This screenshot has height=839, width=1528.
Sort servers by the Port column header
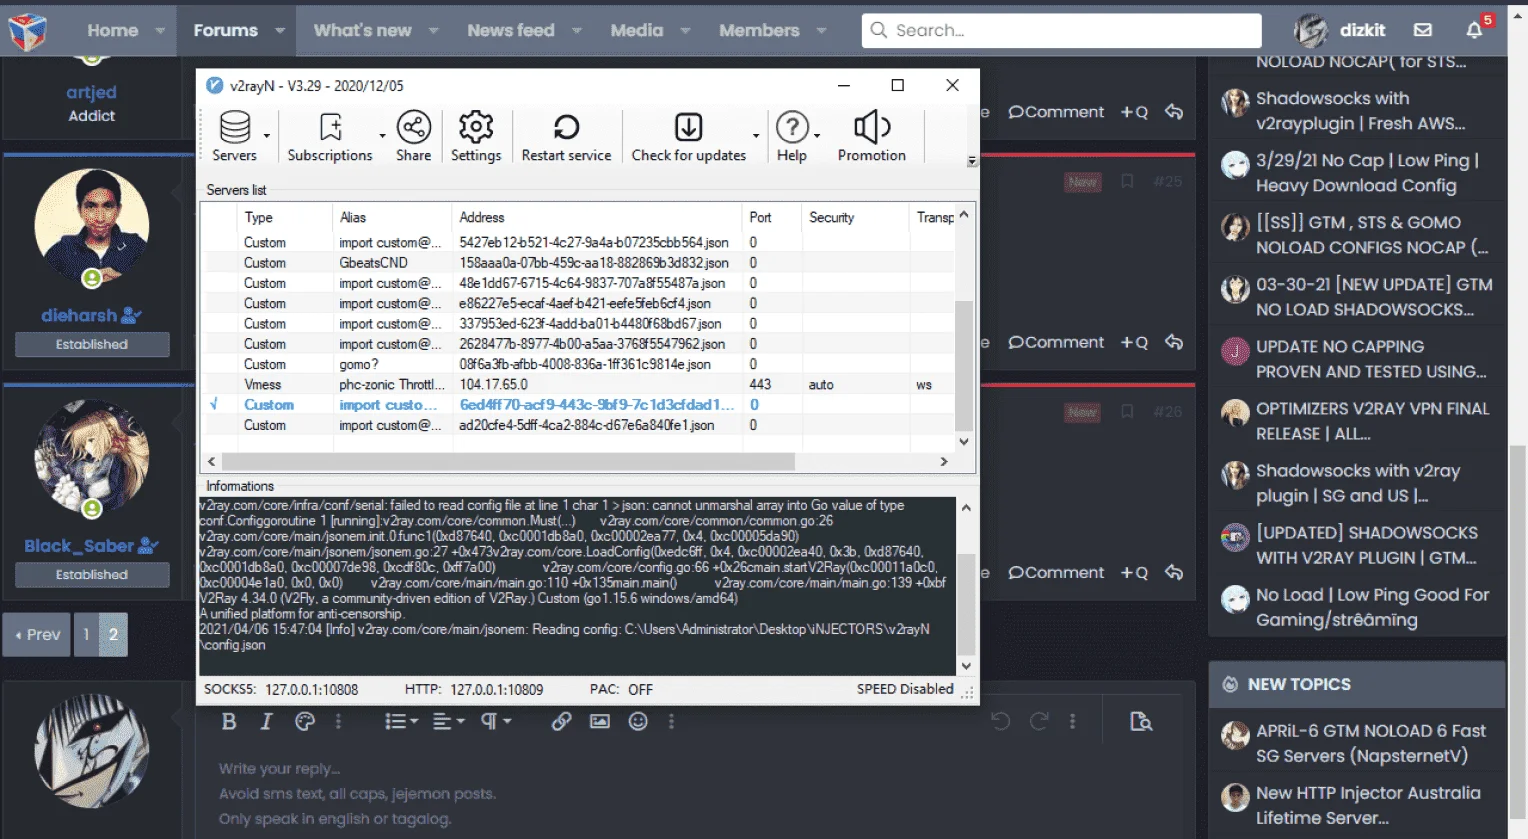coord(771,217)
